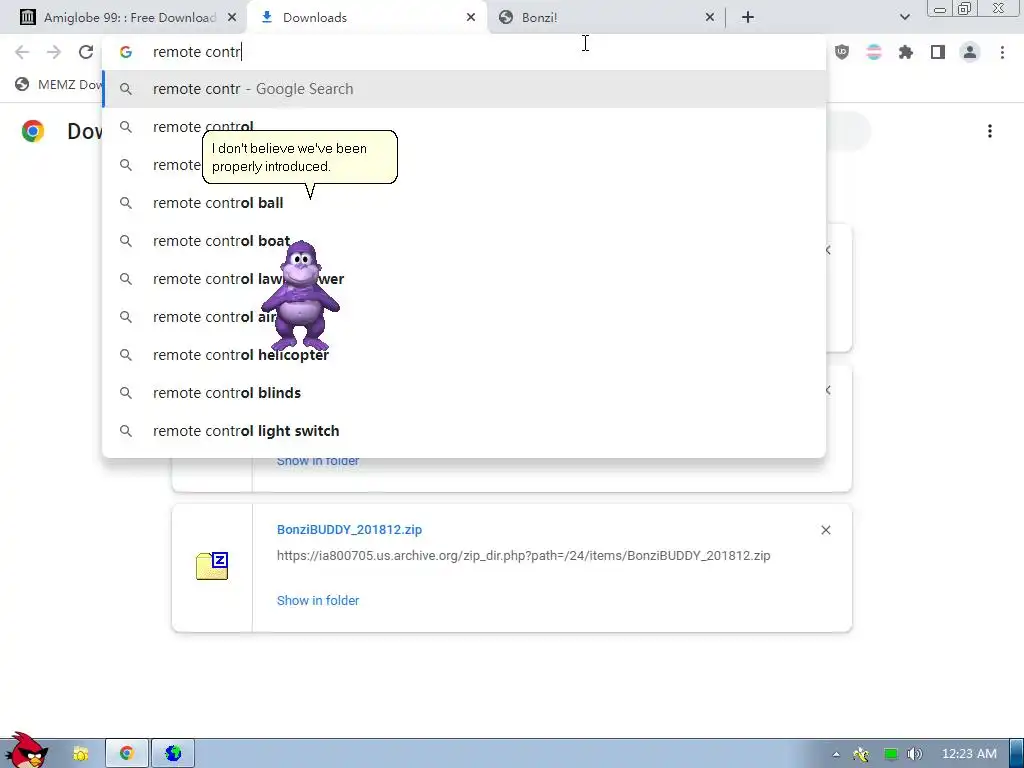Open the Angry Birds start button
The width and height of the screenshot is (1024, 768).
point(26,750)
